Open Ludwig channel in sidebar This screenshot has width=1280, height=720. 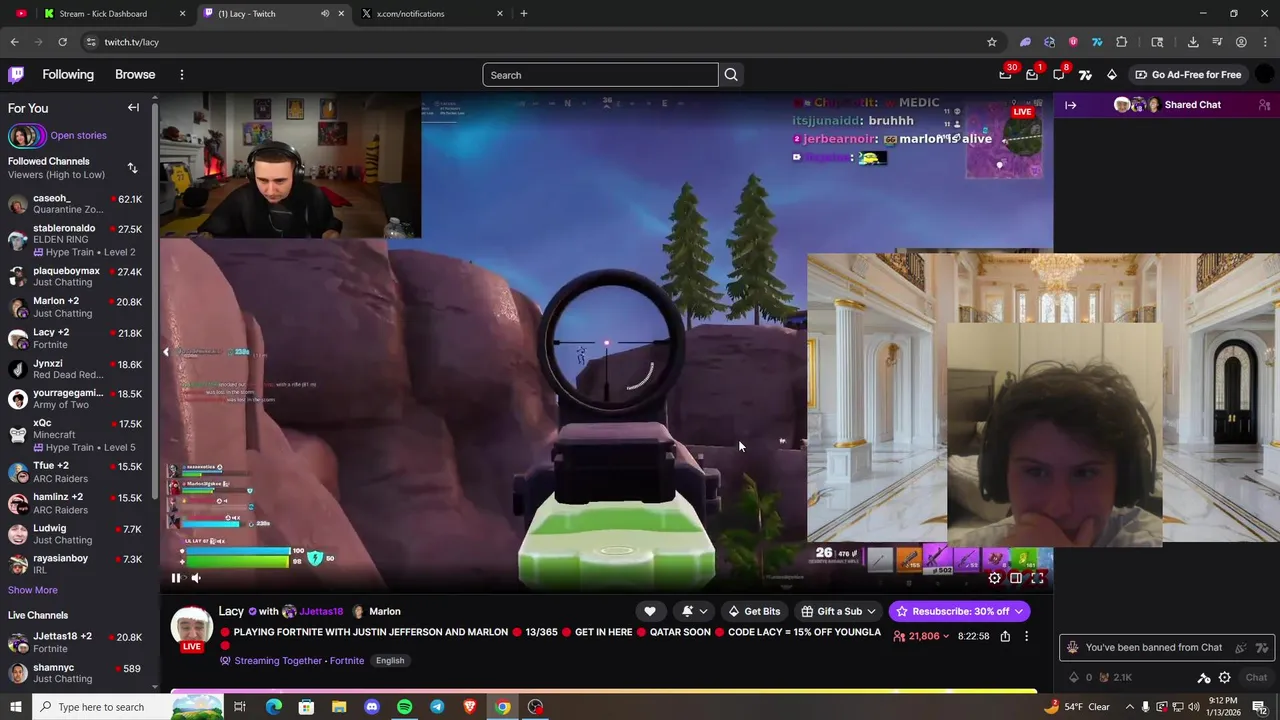(75, 534)
